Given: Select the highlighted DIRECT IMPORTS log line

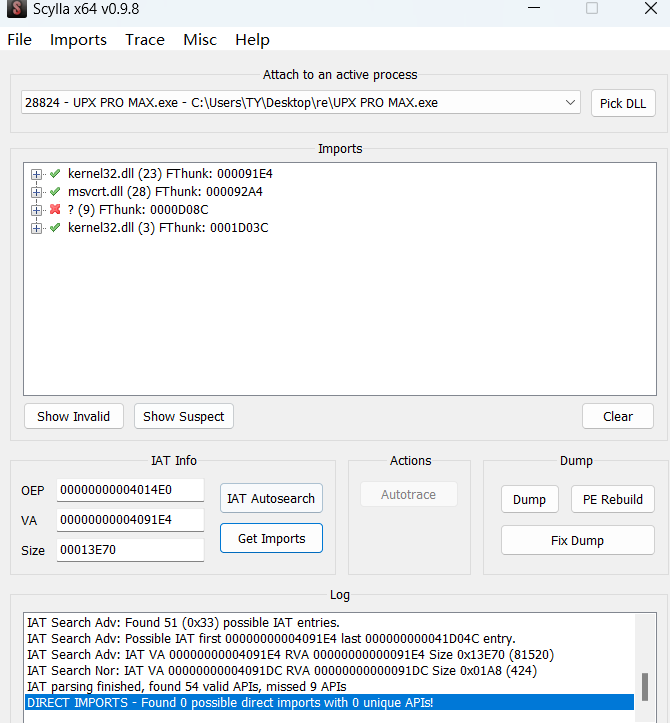Looking at the screenshot, I should coord(329,703).
